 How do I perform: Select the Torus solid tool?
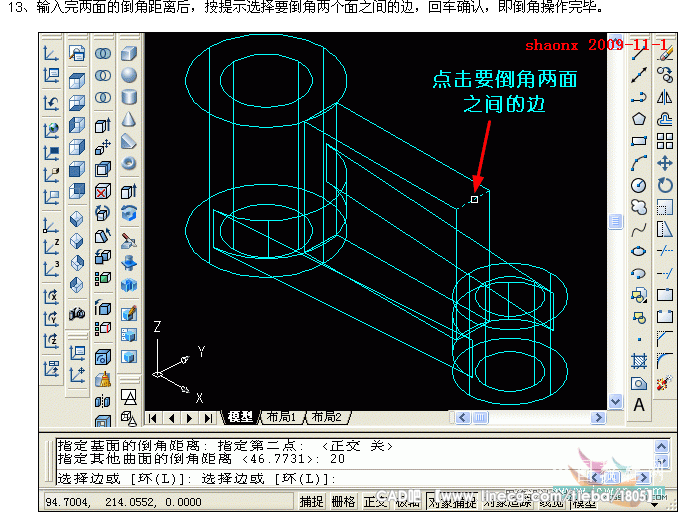[129, 164]
